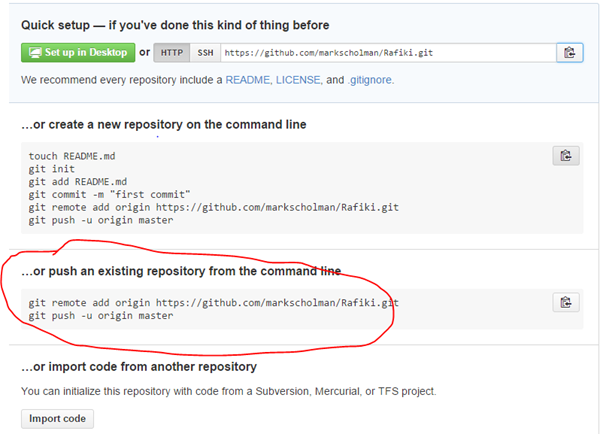This screenshot has height=434, width=609.
Task: Switch to the SSH protocol option
Action: pyautogui.click(x=205, y=52)
